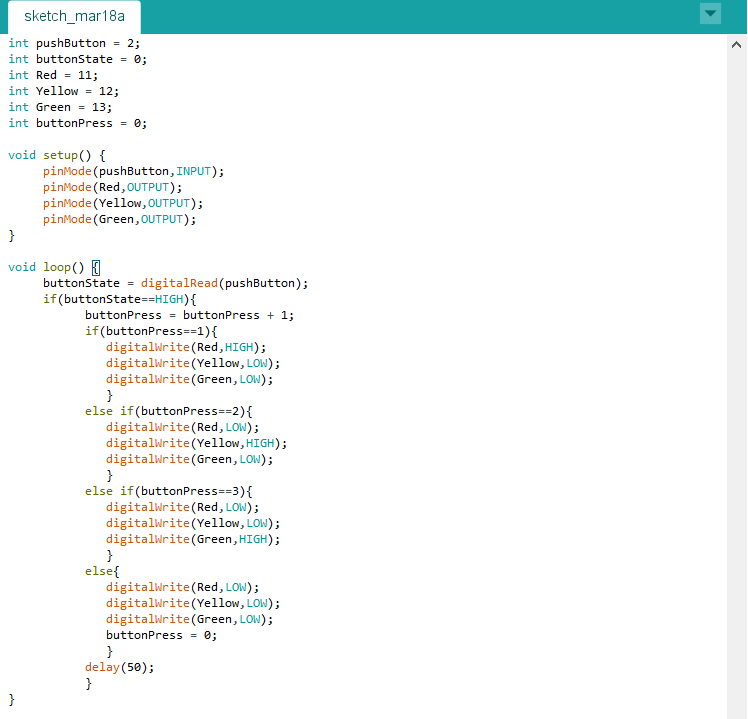This screenshot has height=719, width=748.
Task: Click 'digitalWrite(Red,HIGH);' line
Action: coord(186,347)
